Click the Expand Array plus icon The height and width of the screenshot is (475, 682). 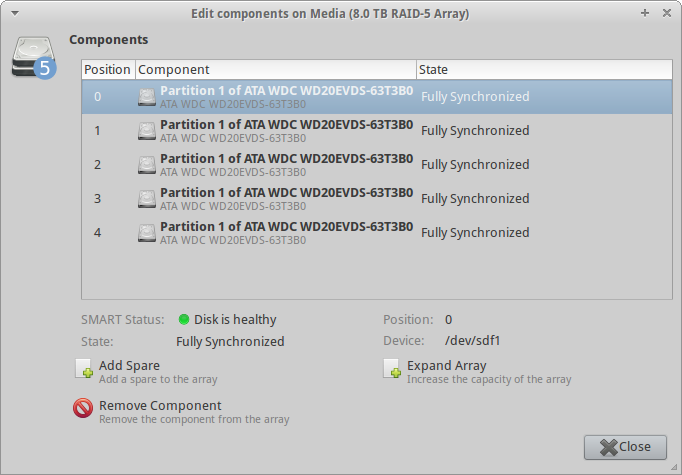pos(392,368)
